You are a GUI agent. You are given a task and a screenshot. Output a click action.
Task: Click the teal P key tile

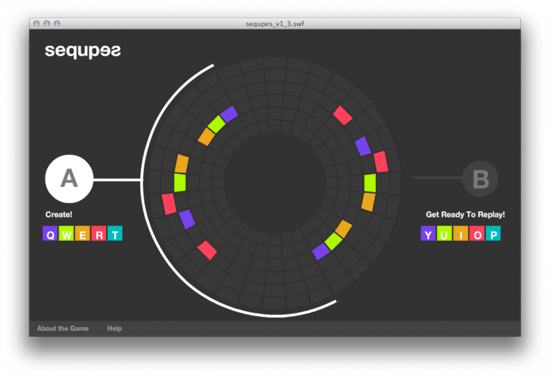pos(494,233)
